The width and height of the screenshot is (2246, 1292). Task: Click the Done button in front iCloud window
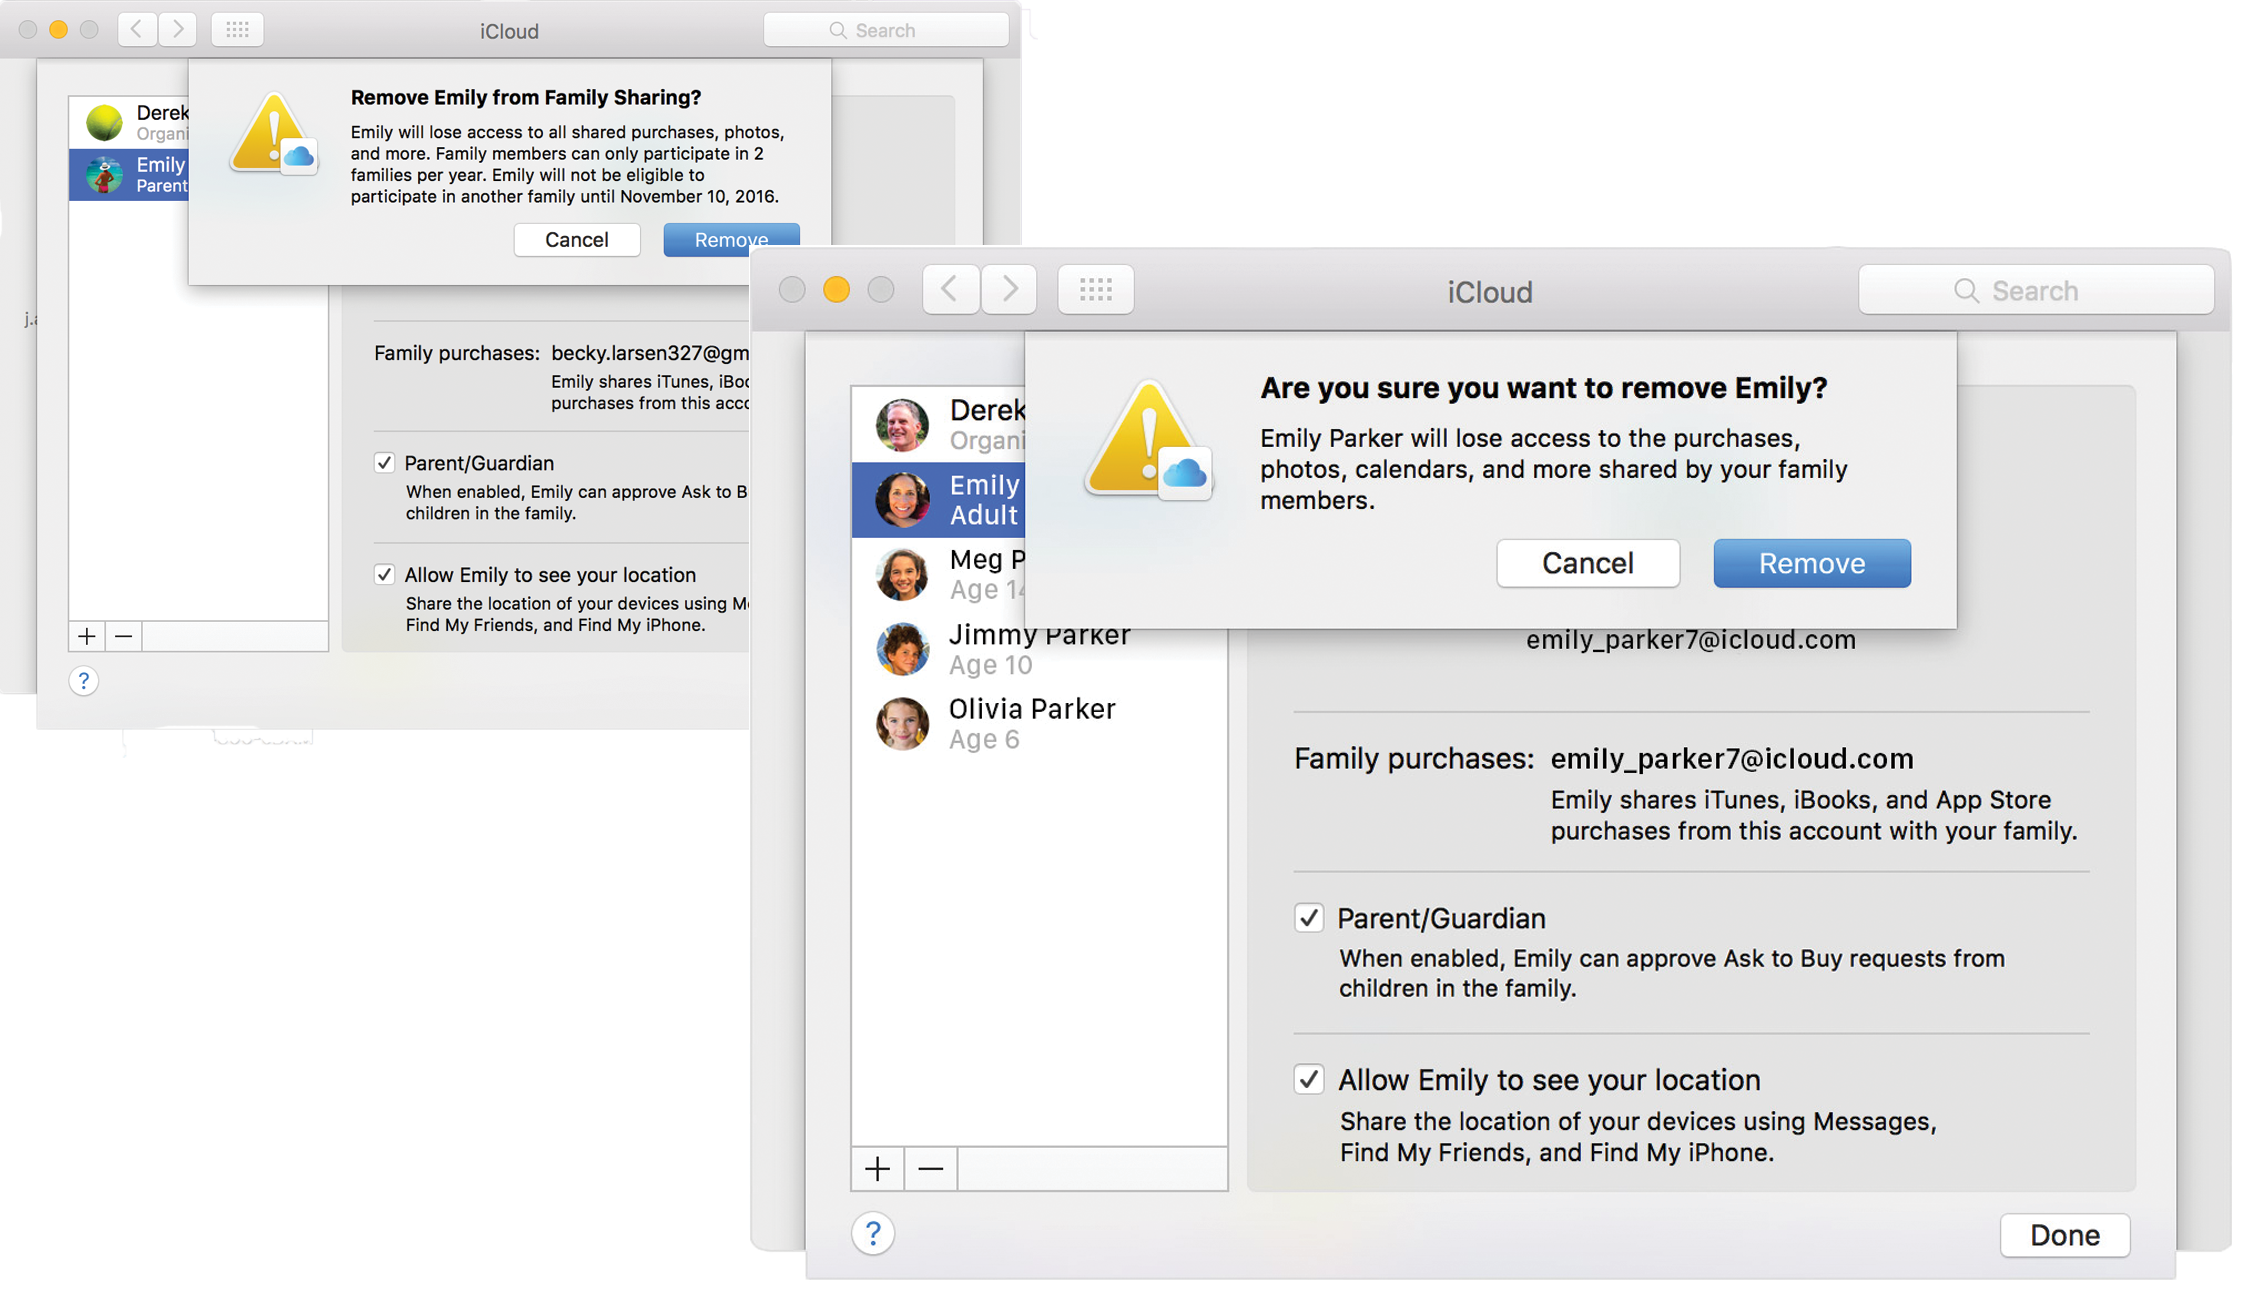pos(2064,1235)
